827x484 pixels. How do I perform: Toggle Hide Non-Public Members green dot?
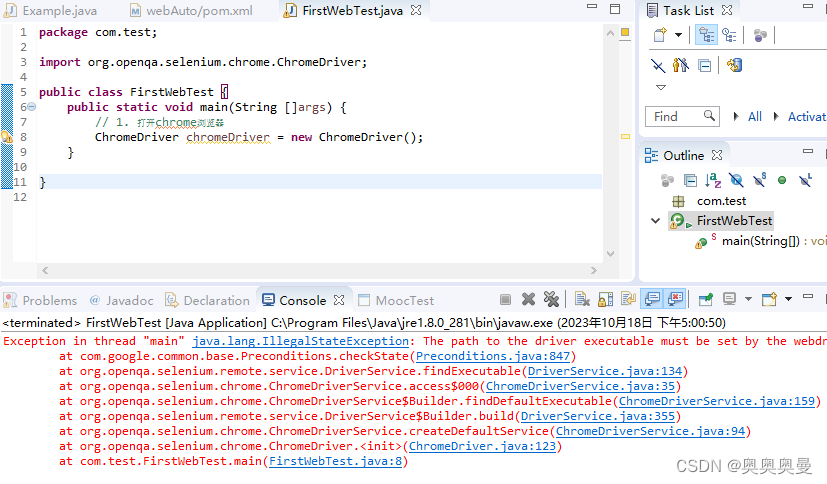782,180
